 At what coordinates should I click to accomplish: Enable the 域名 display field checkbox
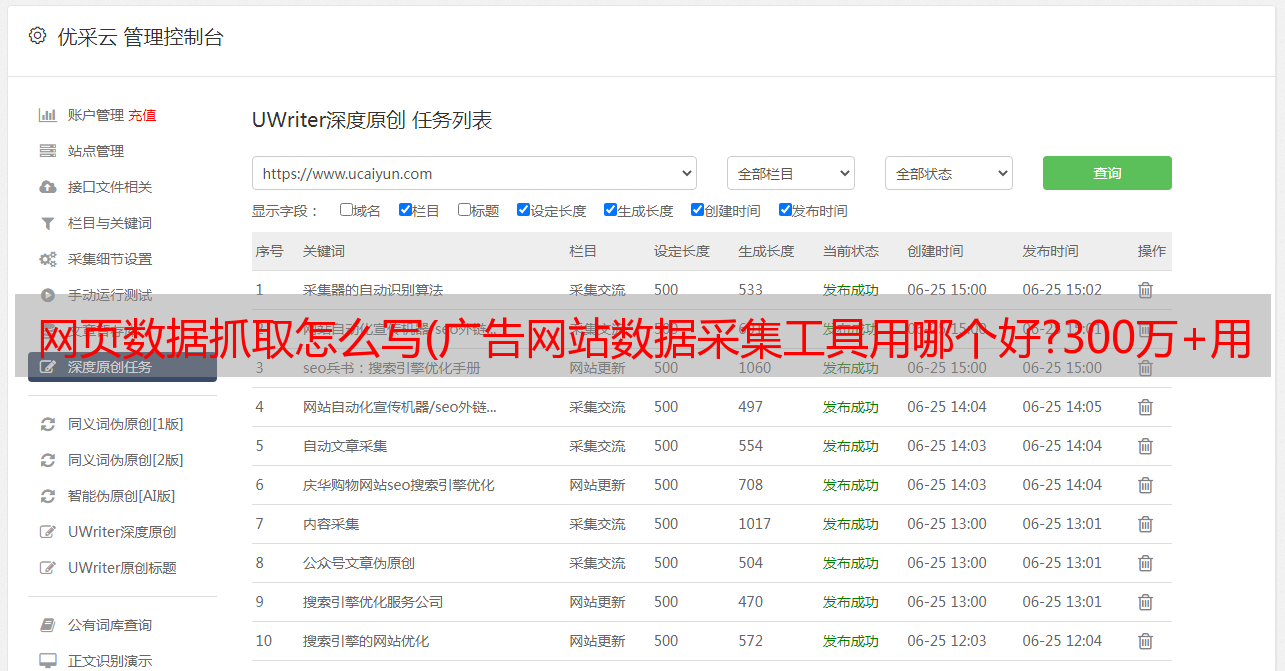pos(346,210)
